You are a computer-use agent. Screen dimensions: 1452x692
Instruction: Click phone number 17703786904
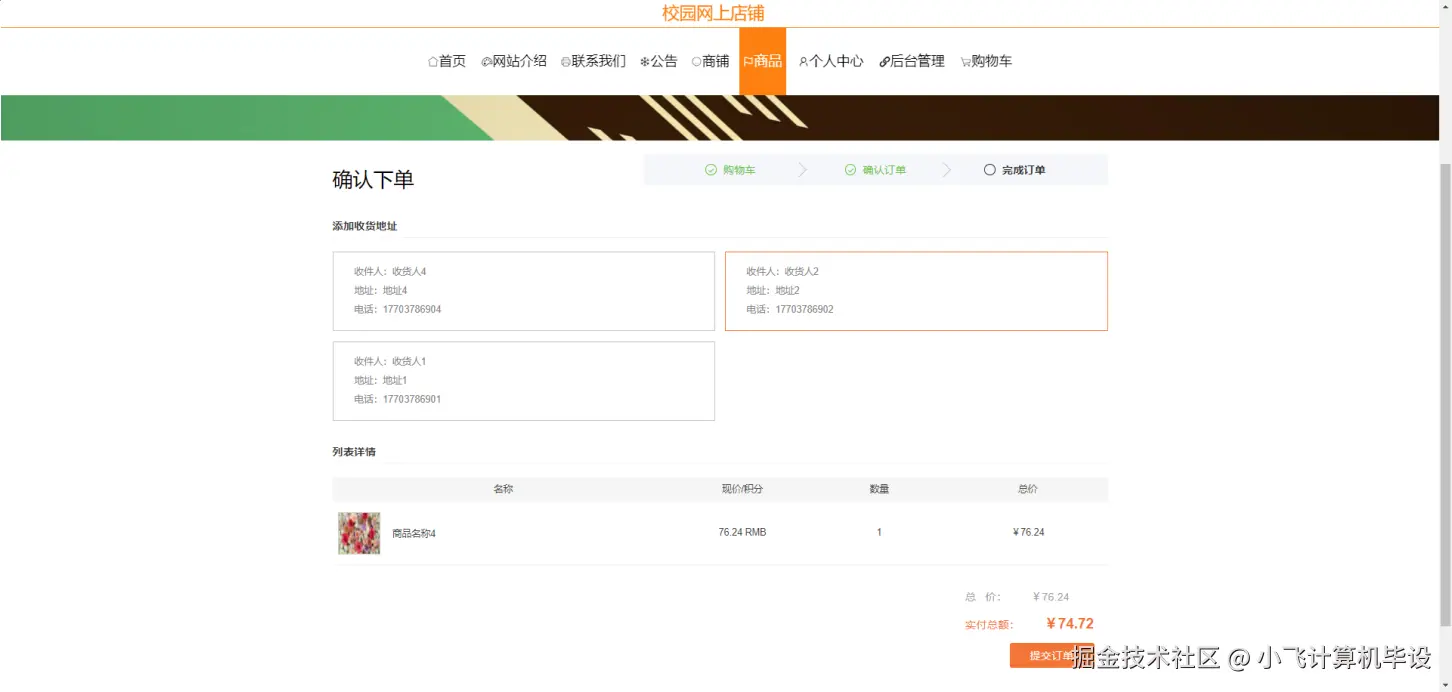pyautogui.click(x=412, y=310)
